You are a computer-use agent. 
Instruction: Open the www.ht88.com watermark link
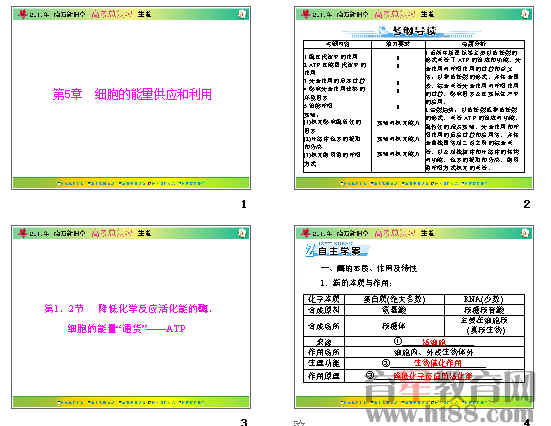tap(449, 414)
